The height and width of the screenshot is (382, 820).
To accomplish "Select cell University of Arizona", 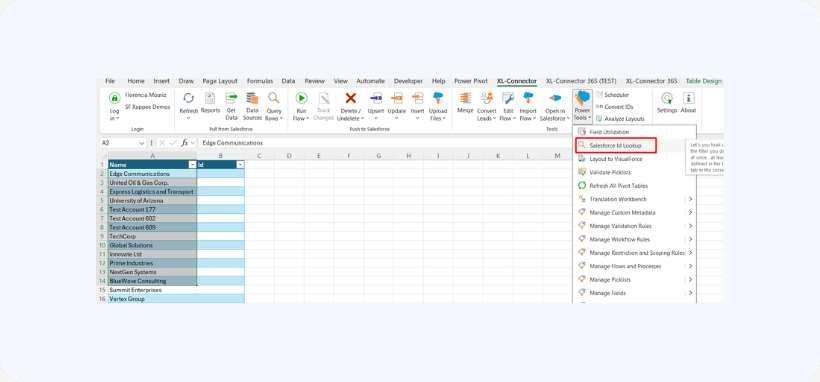I will 152,200.
